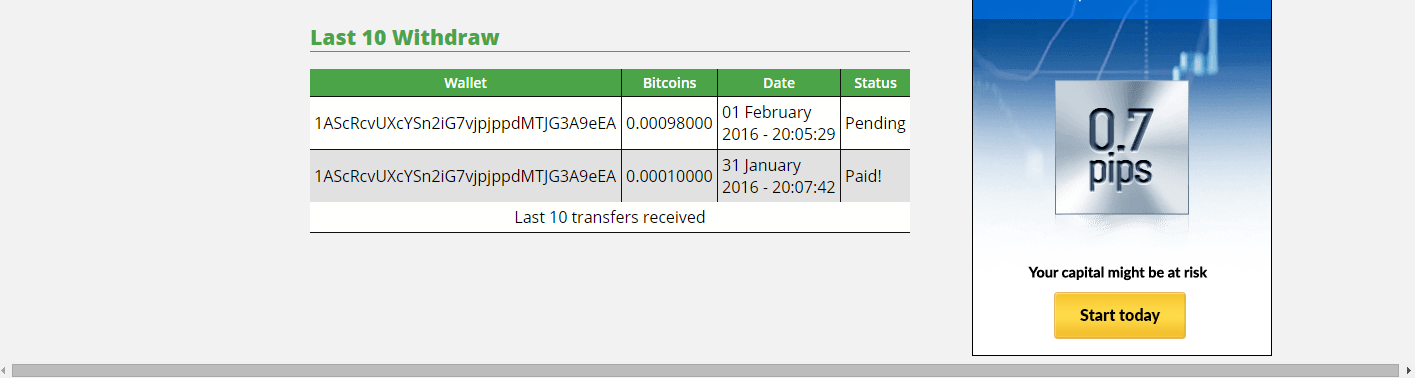This screenshot has height=378, width=1415.
Task: Click the Wallet column header
Action: tap(466, 83)
